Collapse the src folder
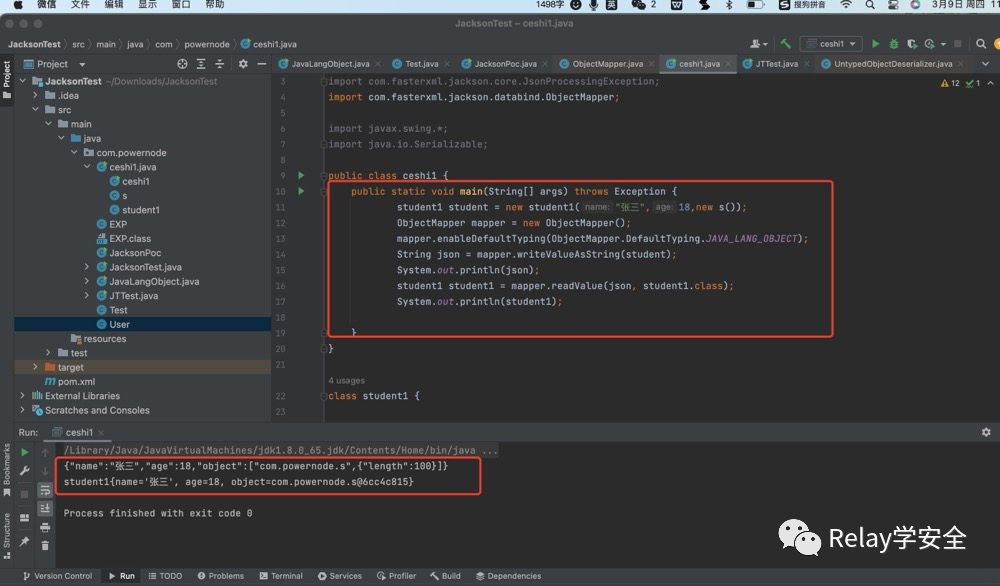 coord(35,110)
